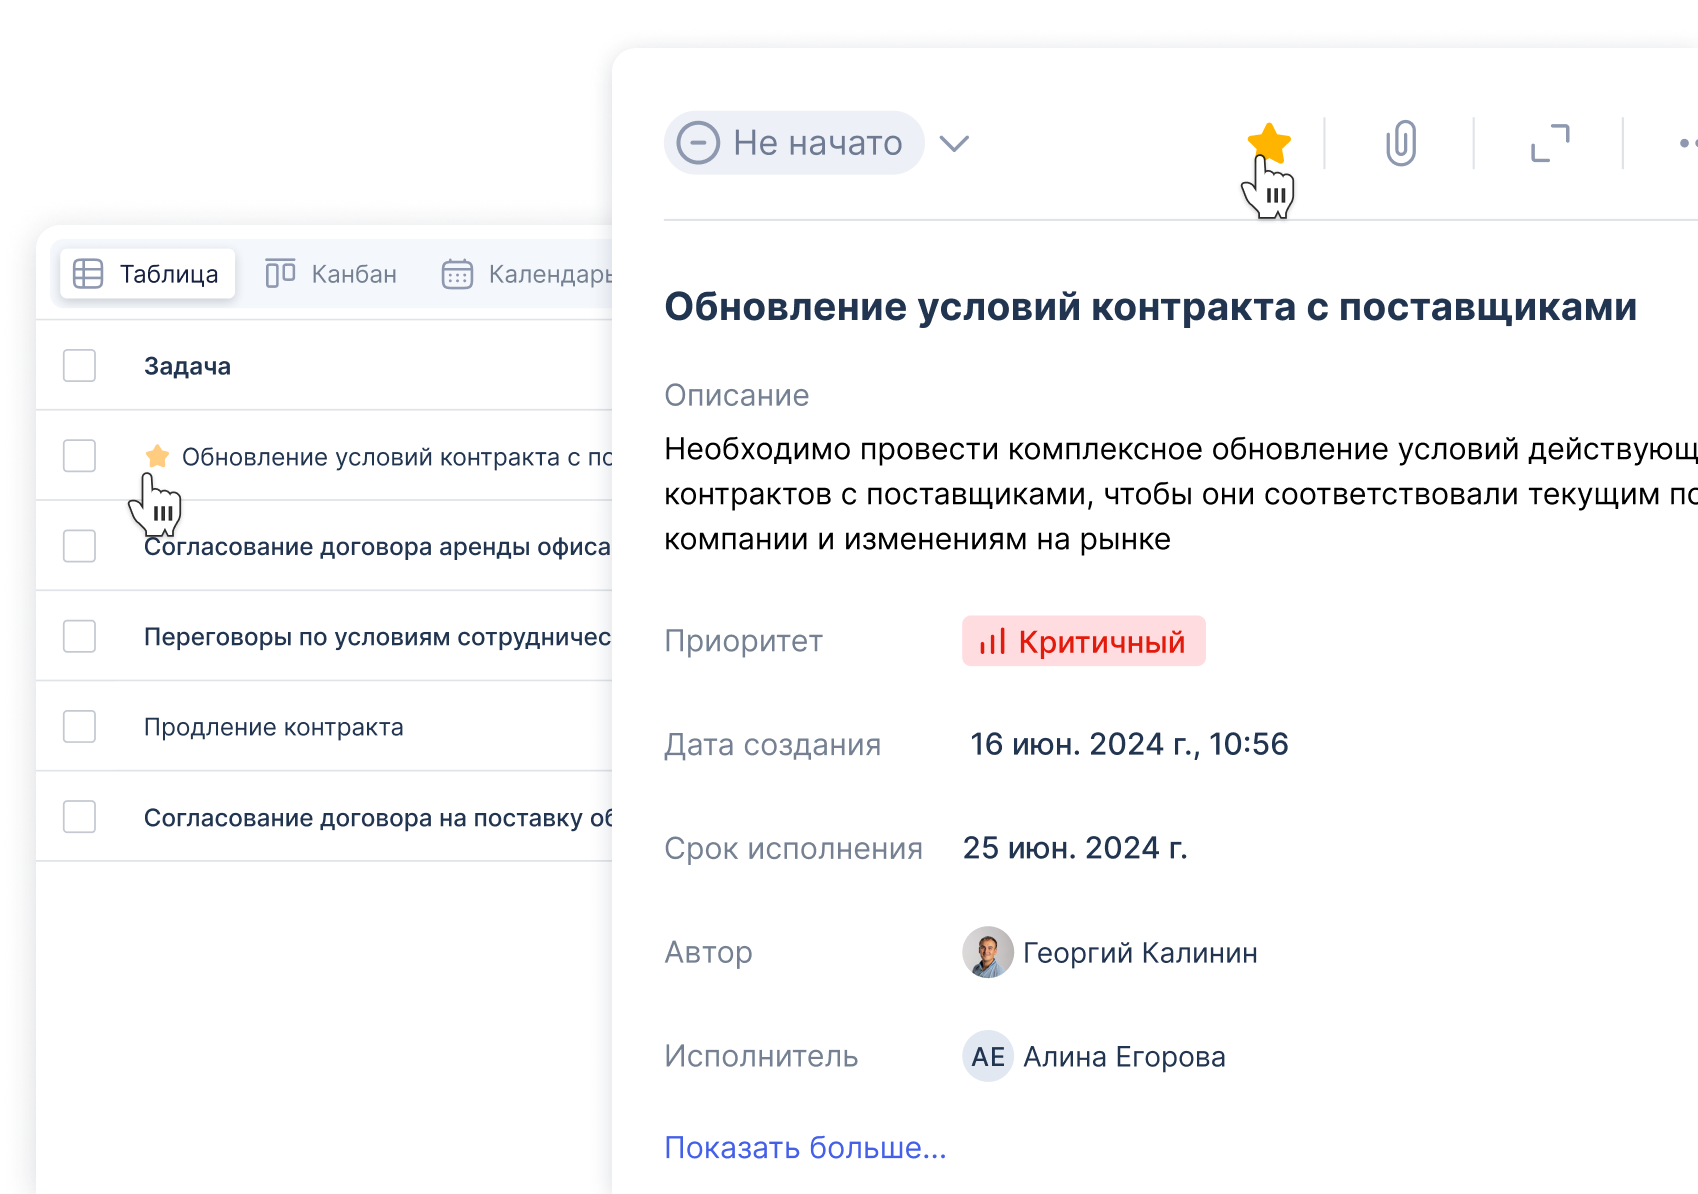This screenshot has height=1194, width=1698.
Task: Open the Критичный priority selector
Action: (x=1083, y=641)
